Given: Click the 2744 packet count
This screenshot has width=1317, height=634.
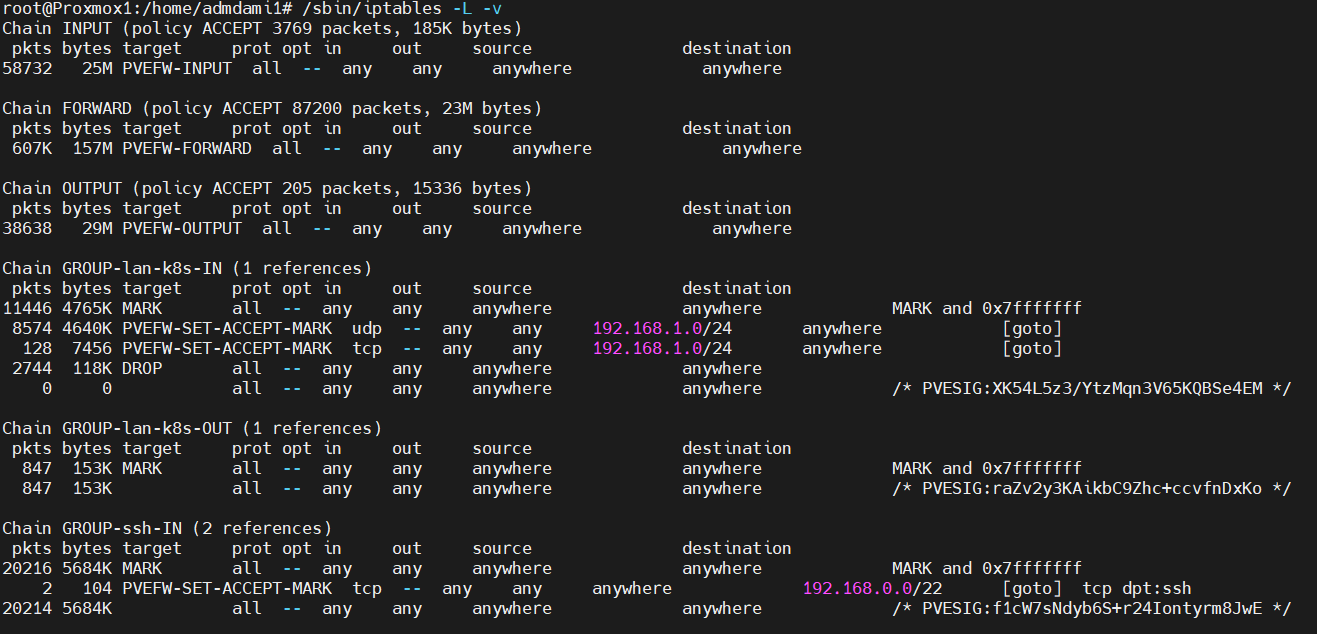Looking at the screenshot, I should click(32, 368).
